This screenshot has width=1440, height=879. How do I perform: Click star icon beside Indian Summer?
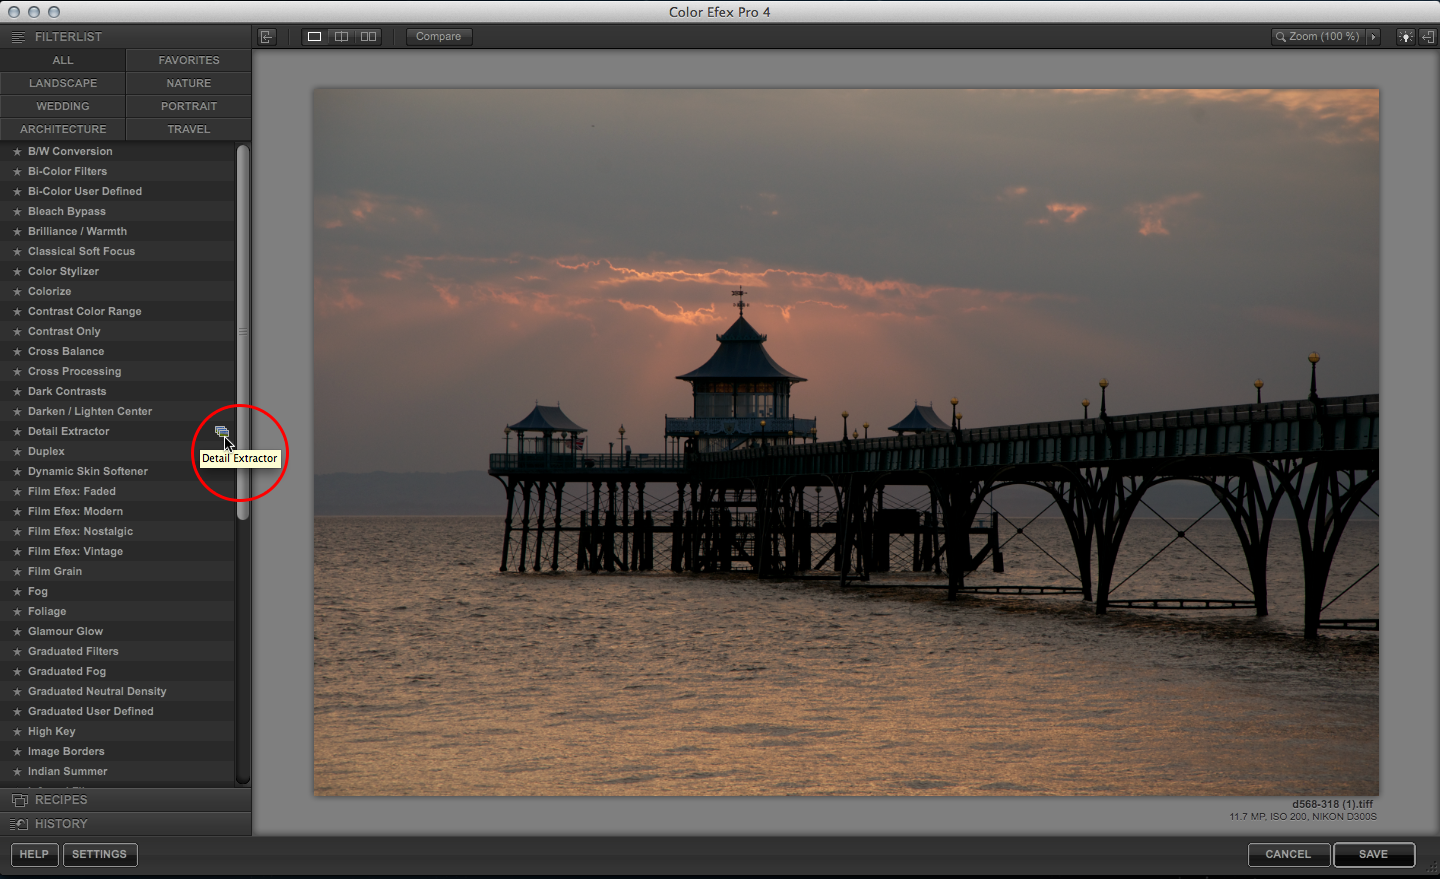pos(17,772)
